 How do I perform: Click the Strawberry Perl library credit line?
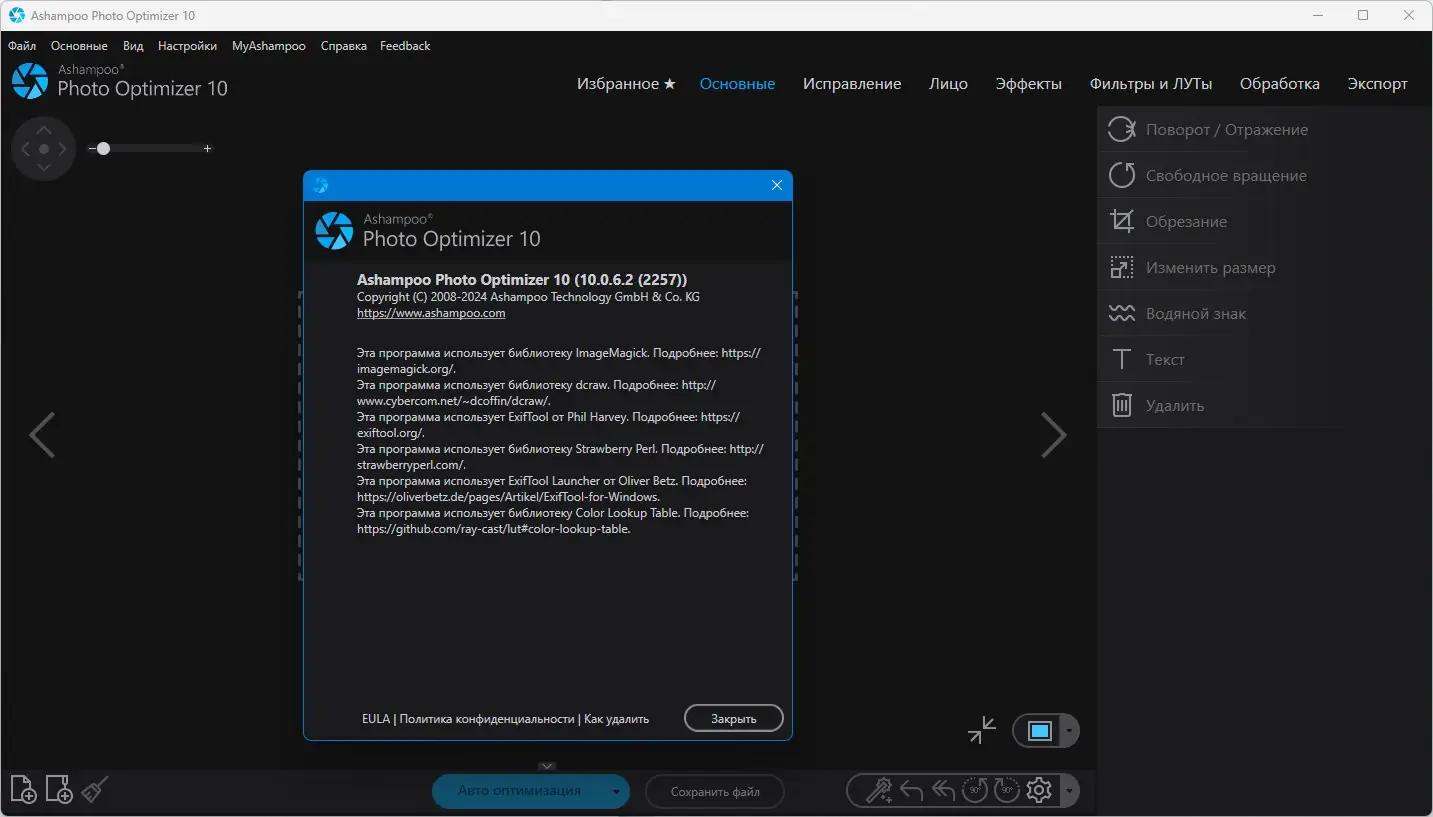pos(560,457)
